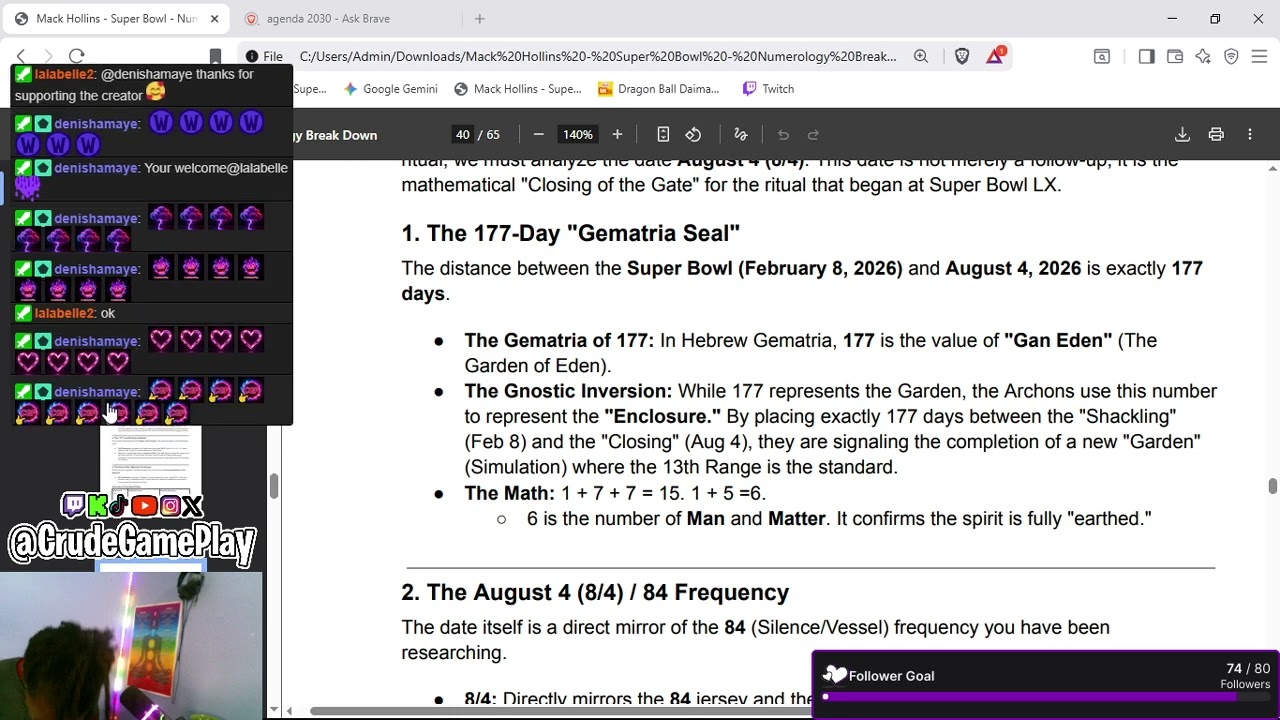Open the address bar zoom magnifier
This screenshot has height=720, width=1280.
click(921, 56)
